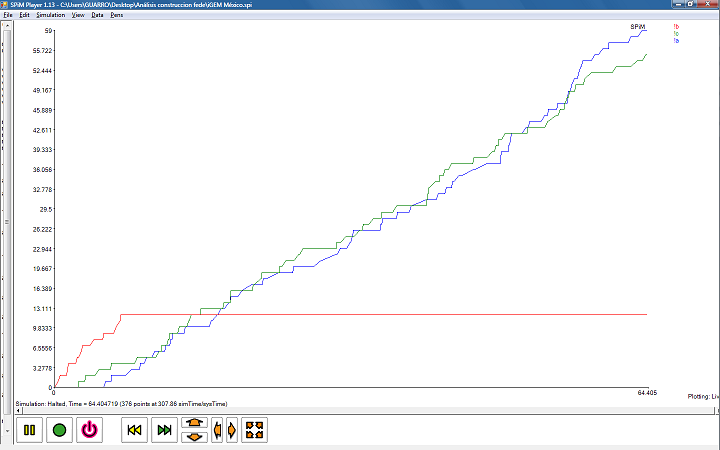Click the orange right horizontal arrow
720x450 pixels.
(x=232, y=430)
